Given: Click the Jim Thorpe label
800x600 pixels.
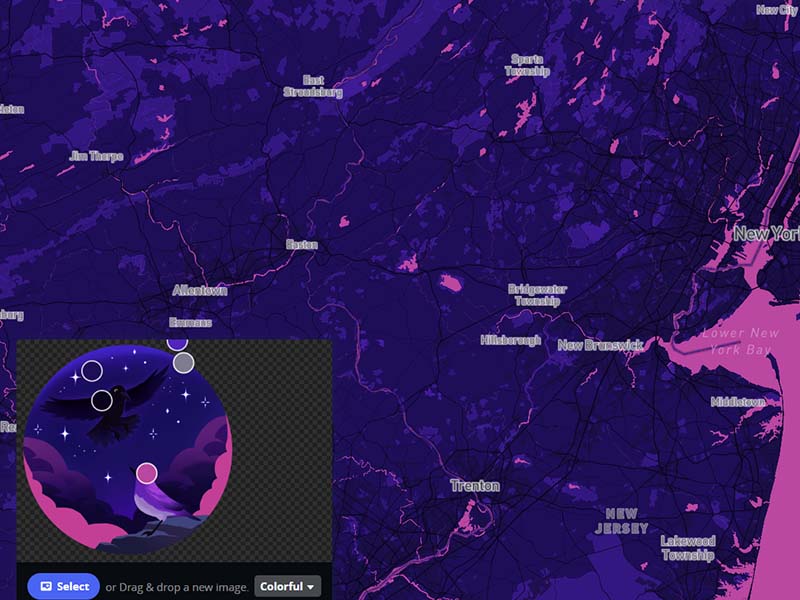Looking at the screenshot, I should tap(96, 155).
